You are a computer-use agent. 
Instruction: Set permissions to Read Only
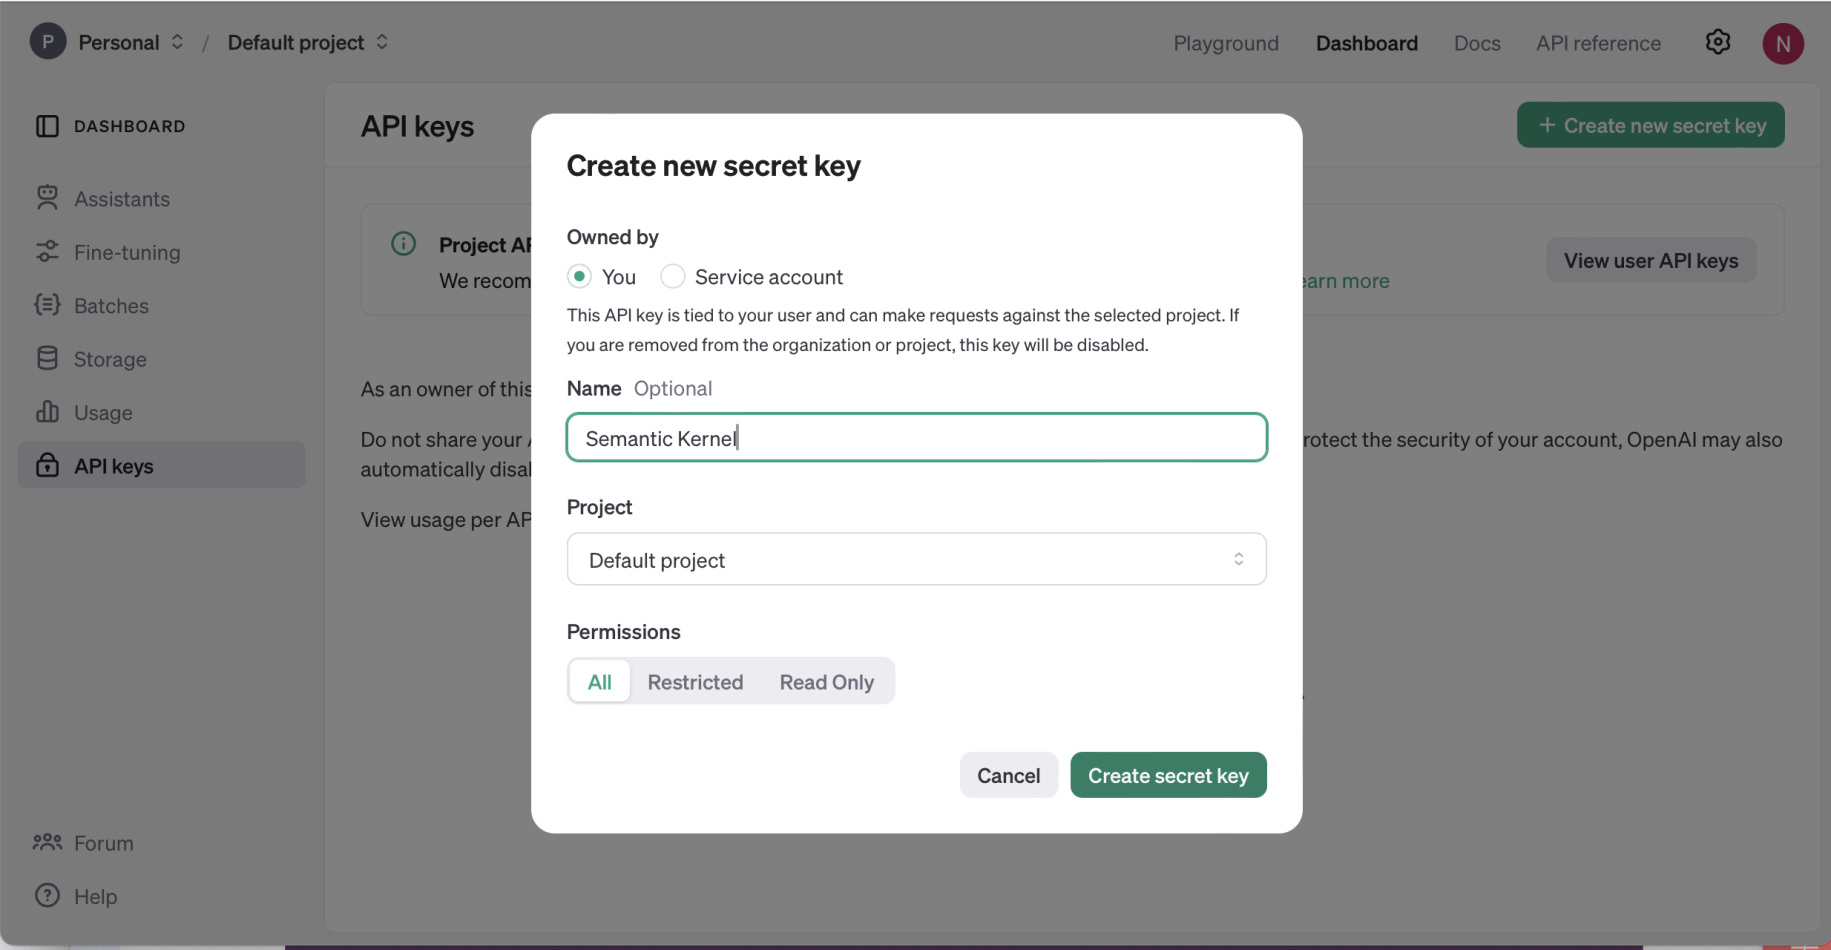tap(826, 682)
